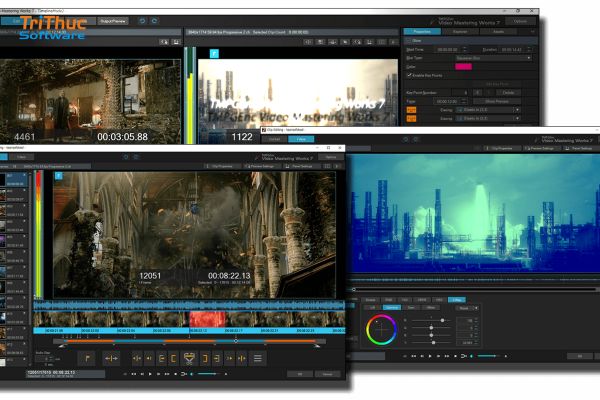Click the seek bar handle under the timecode ruler
The height and width of the screenshot is (400, 600).
pyautogui.click(x=236, y=341)
